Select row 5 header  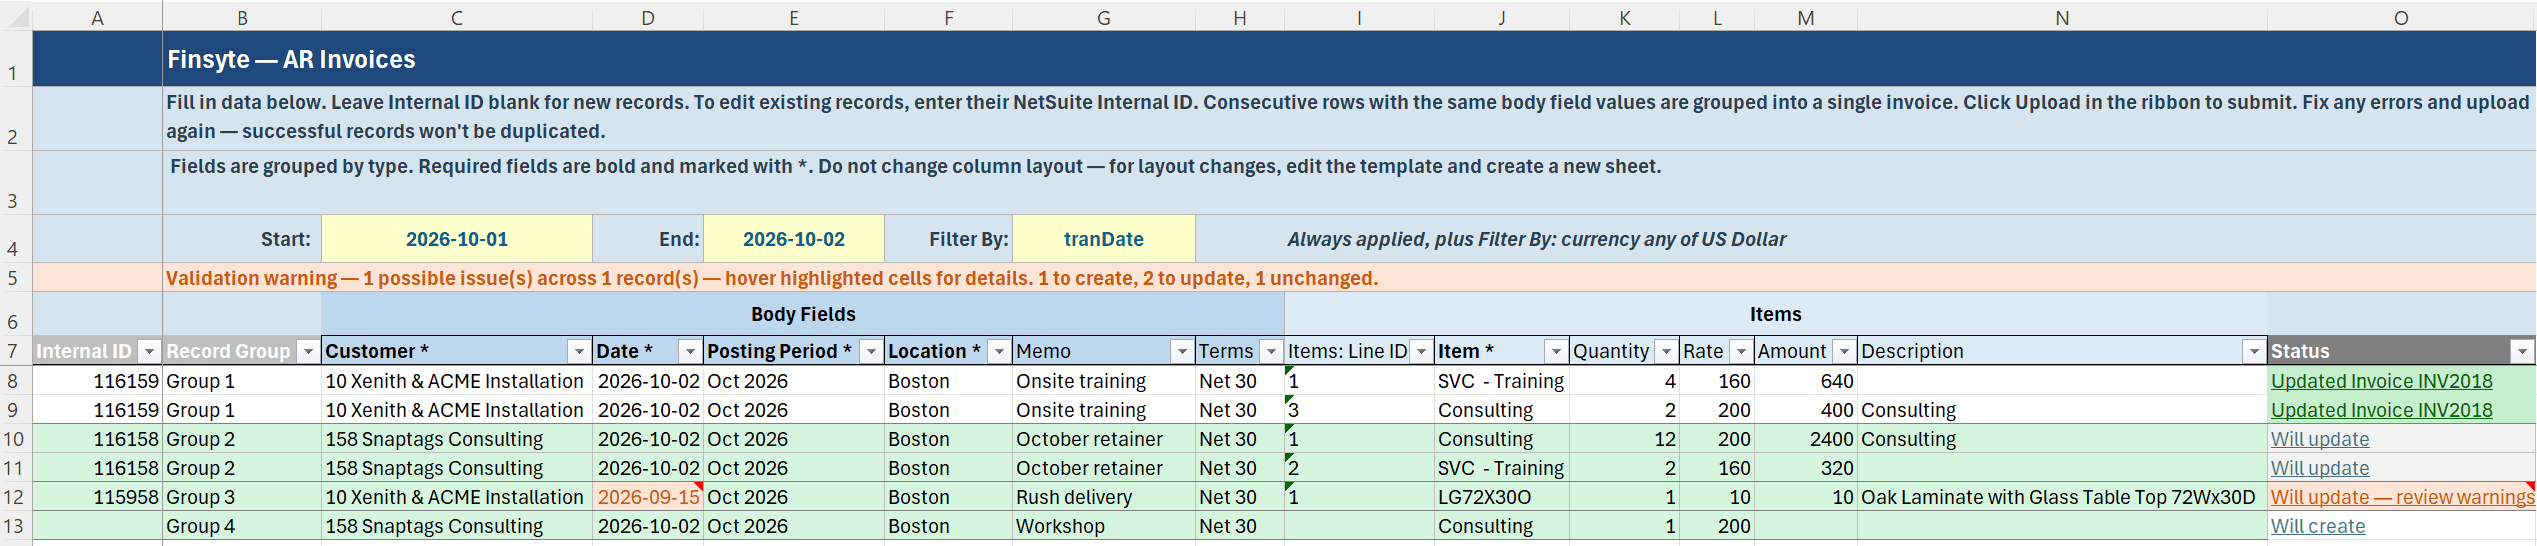tap(14, 278)
